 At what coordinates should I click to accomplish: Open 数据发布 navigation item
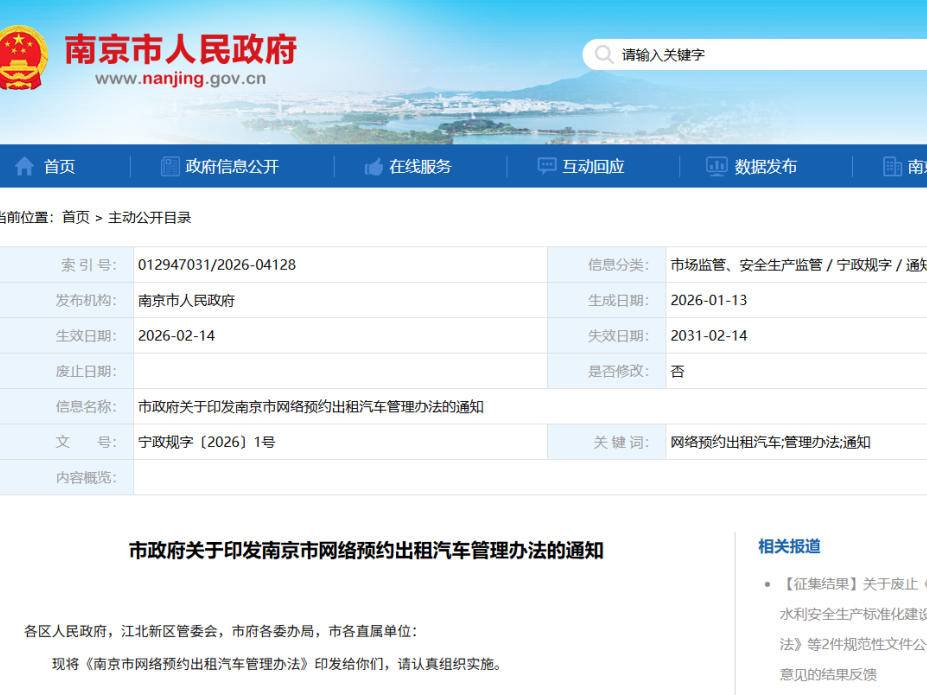765,167
